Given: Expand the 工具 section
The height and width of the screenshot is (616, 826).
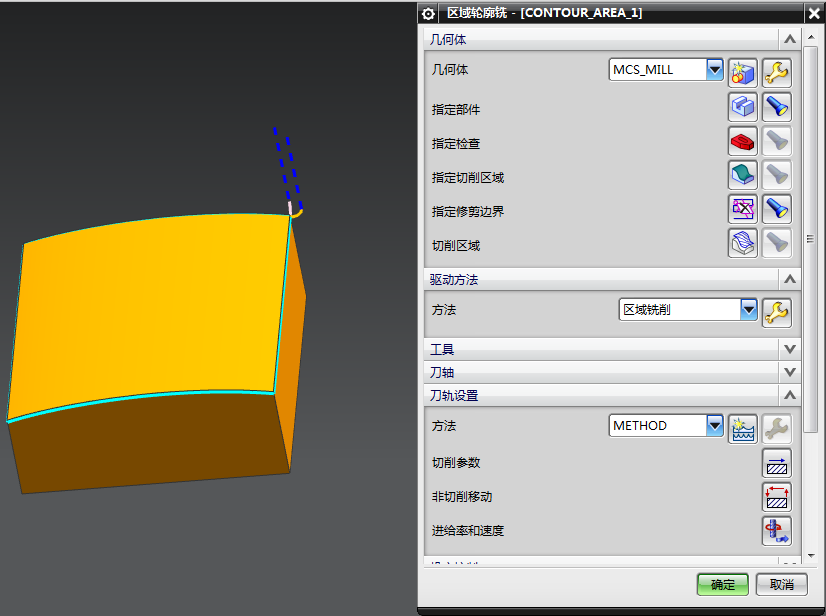Looking at the screenshot, I should tap(790, 349).
